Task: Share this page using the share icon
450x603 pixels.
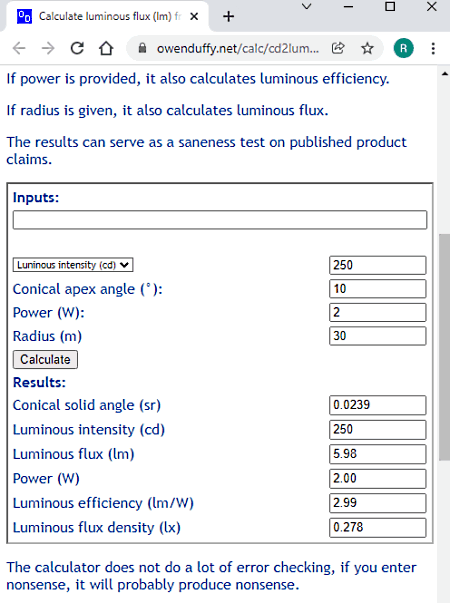Action: [338, 48]
